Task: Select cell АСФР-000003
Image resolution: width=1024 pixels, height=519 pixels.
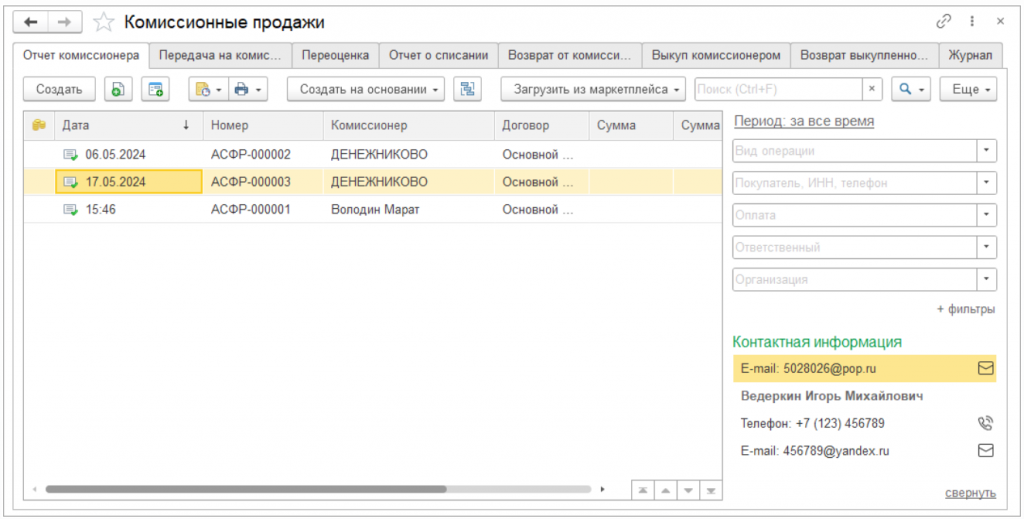Action: [263, 182]
